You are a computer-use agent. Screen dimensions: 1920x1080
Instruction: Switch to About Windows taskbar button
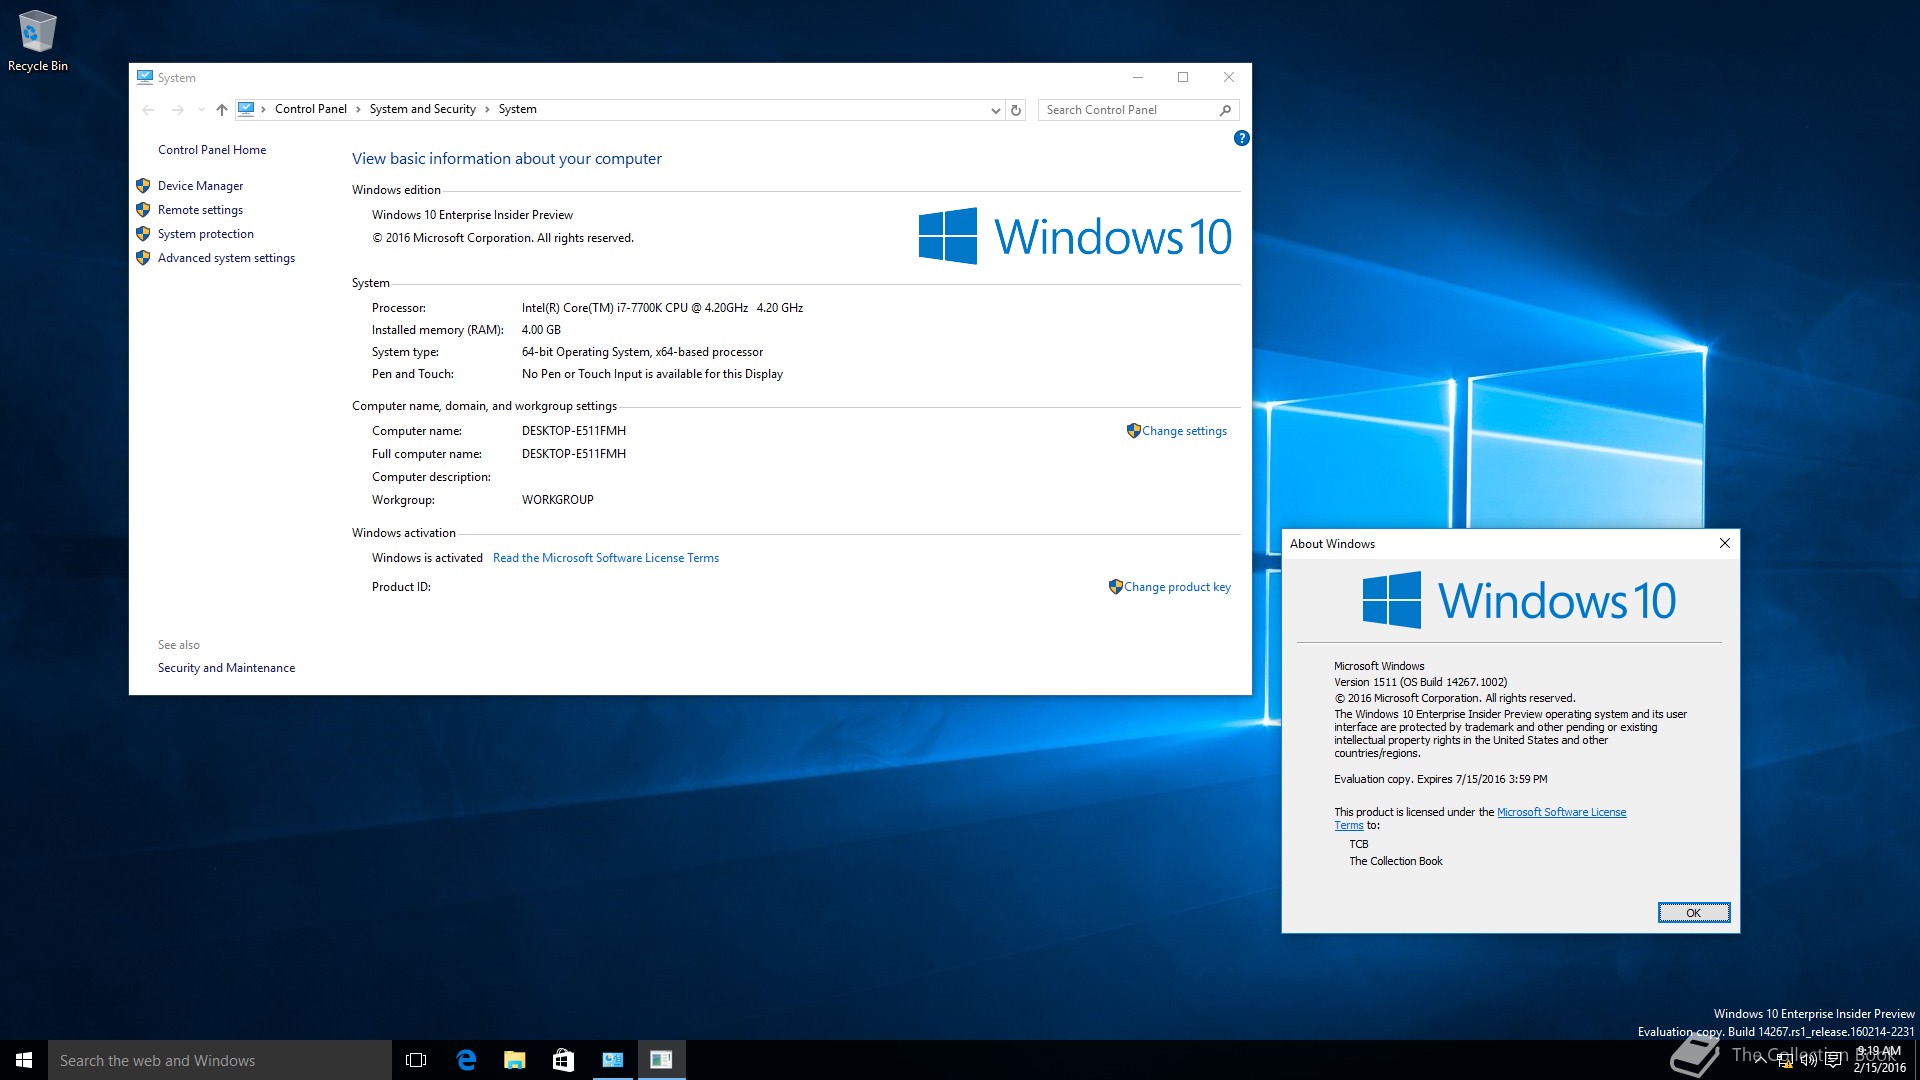click(661, 1060)
